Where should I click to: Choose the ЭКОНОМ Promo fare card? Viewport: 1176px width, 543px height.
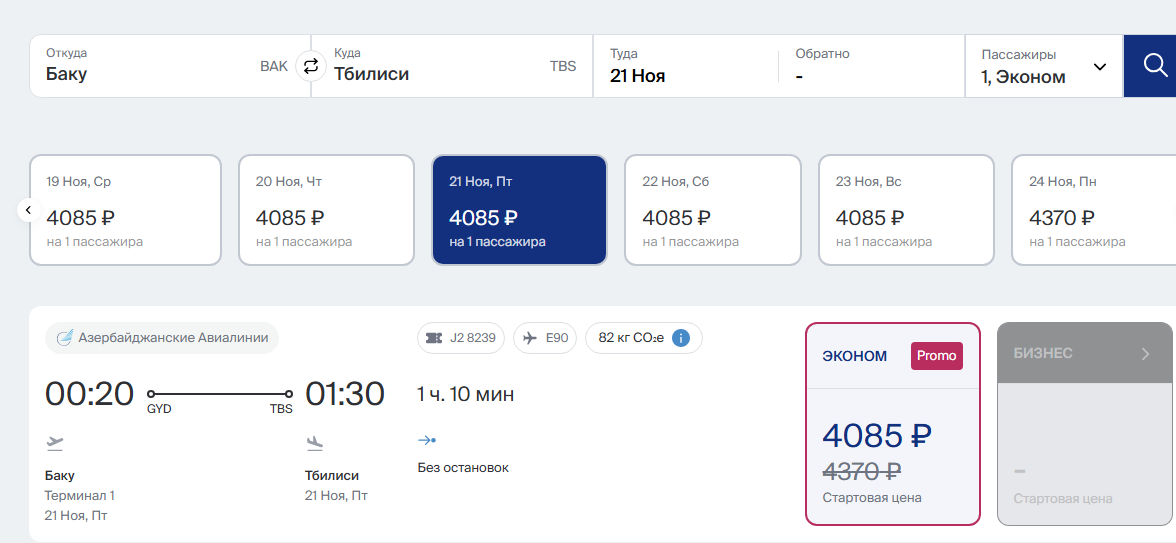pyautogui.click(x=892, y=424)
